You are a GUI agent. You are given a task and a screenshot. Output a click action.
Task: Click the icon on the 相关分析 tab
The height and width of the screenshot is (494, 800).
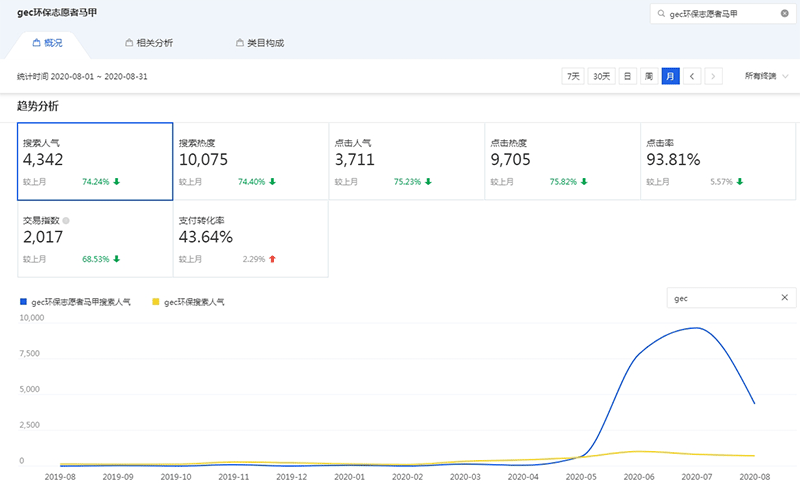(129, 44)
